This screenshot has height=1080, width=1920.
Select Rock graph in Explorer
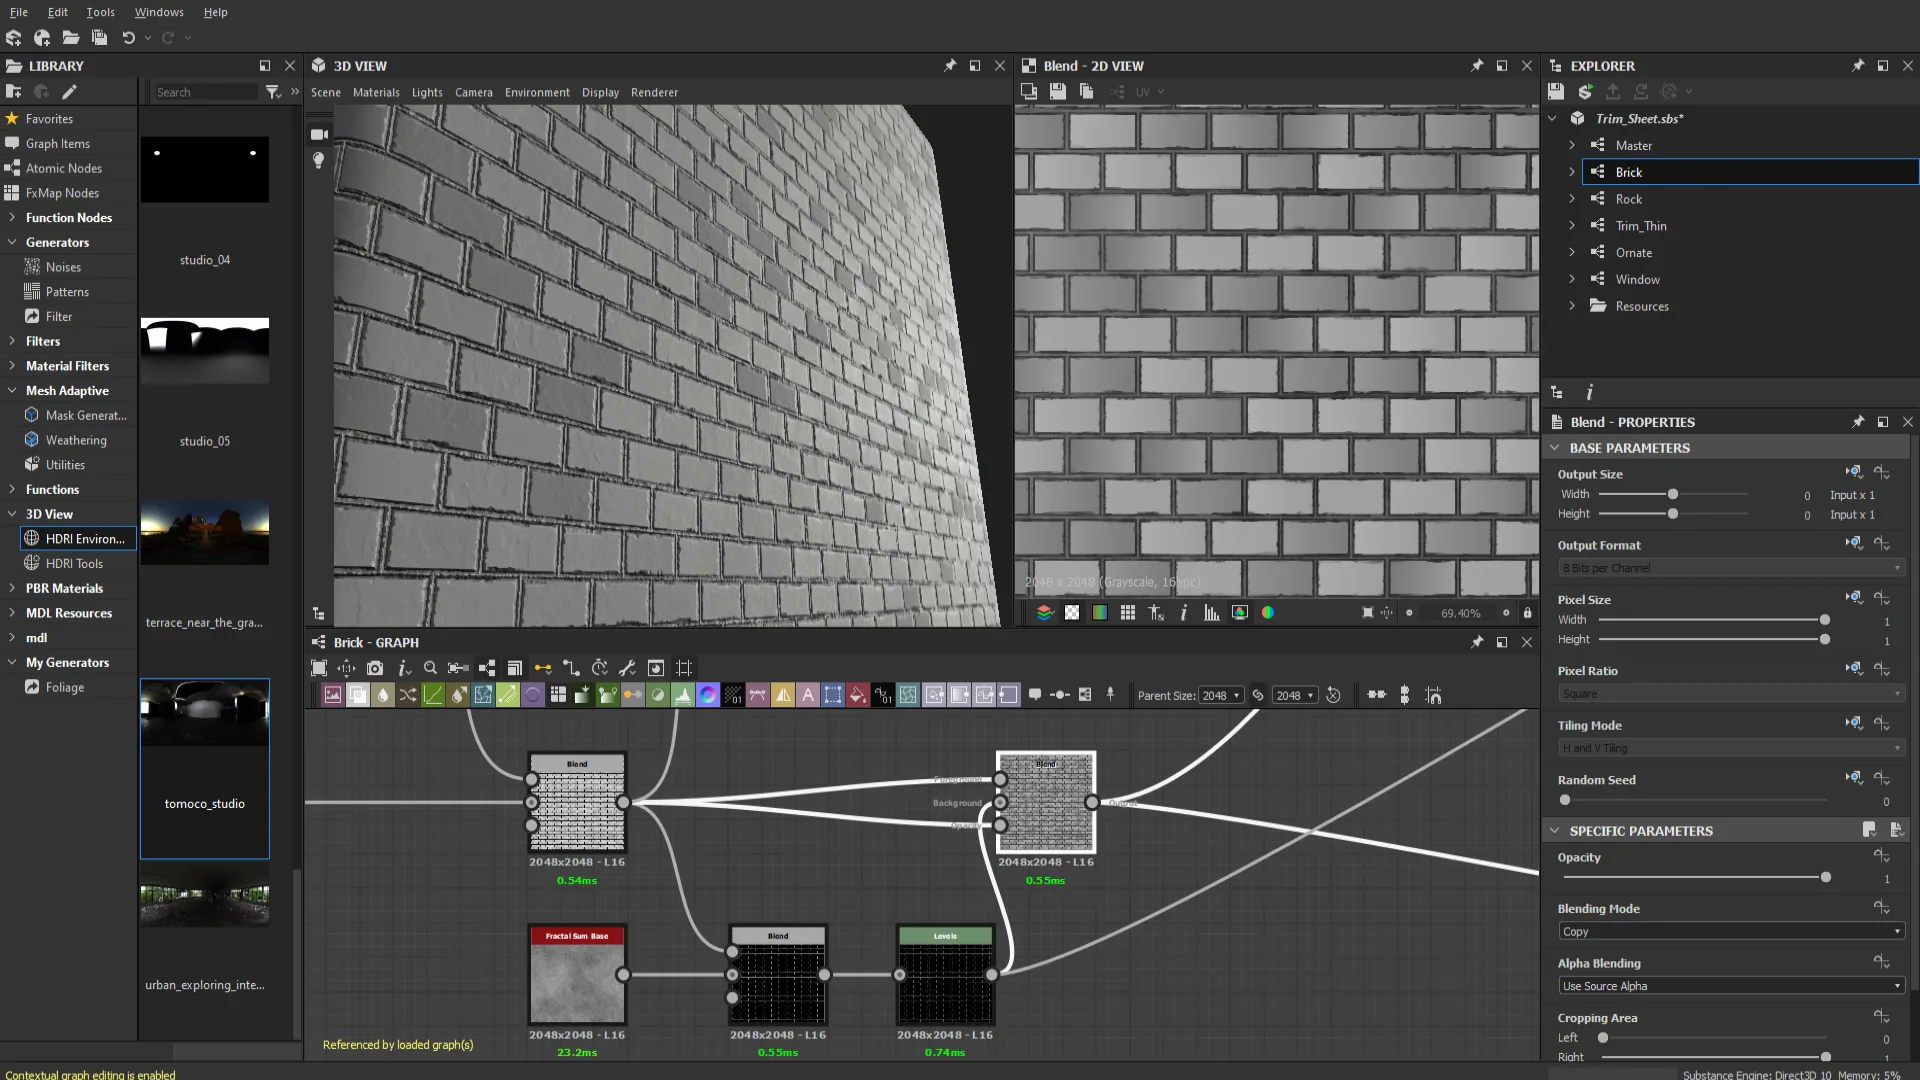1628,199
